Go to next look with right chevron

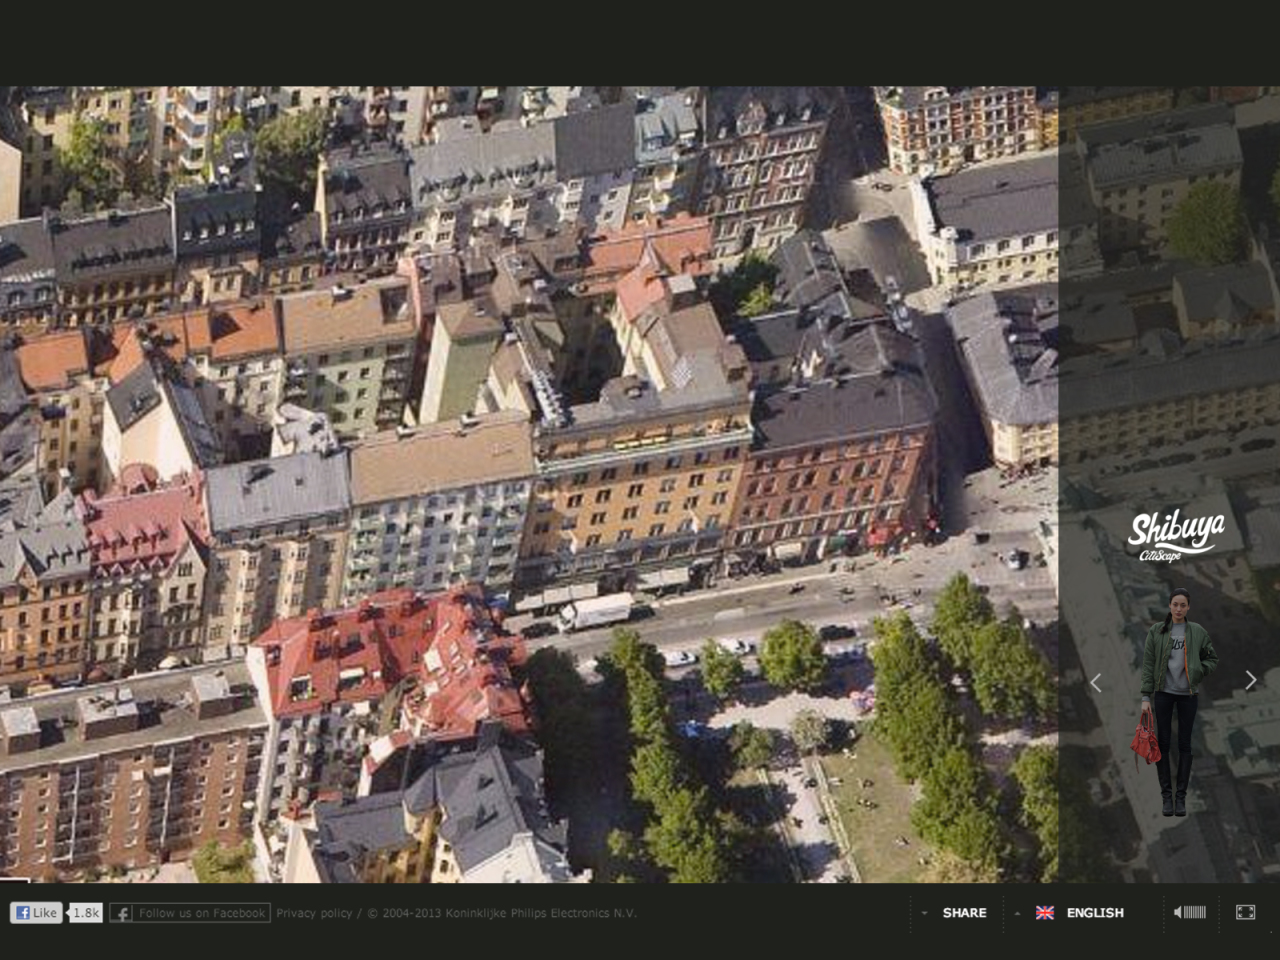1250,680
